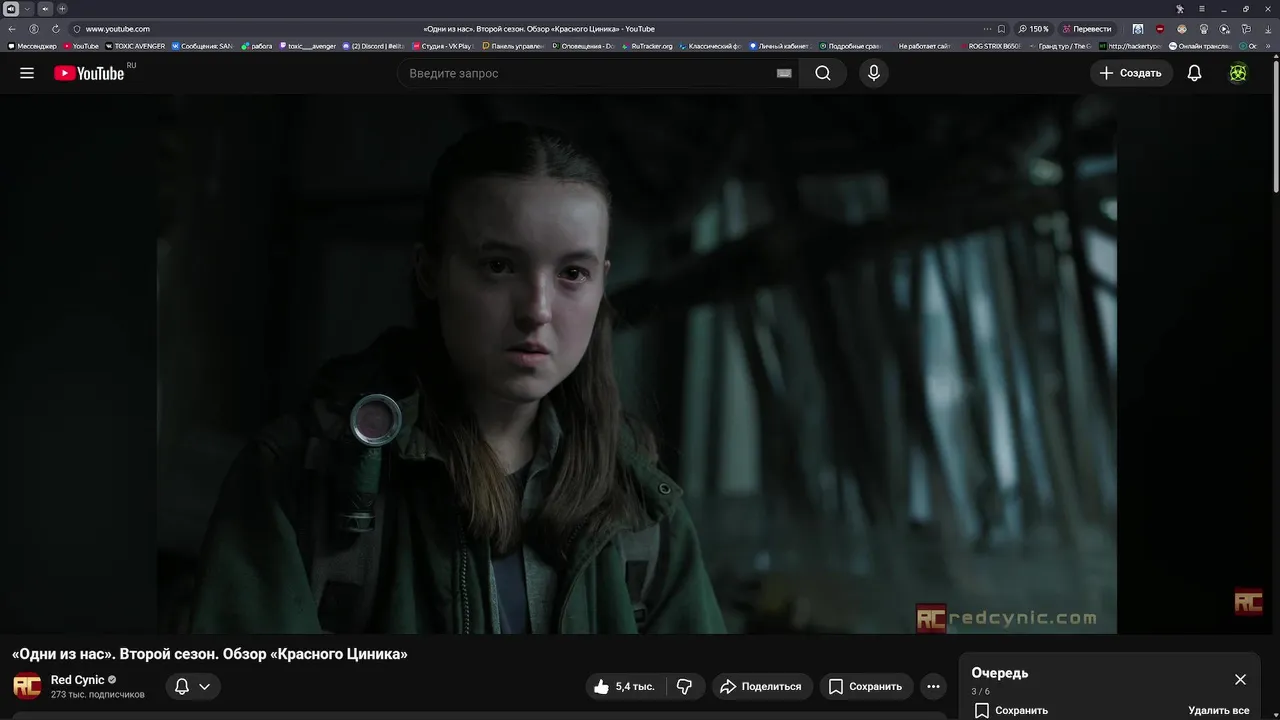Reload the current page
The image size is (1280, 720).
[55, 29]
